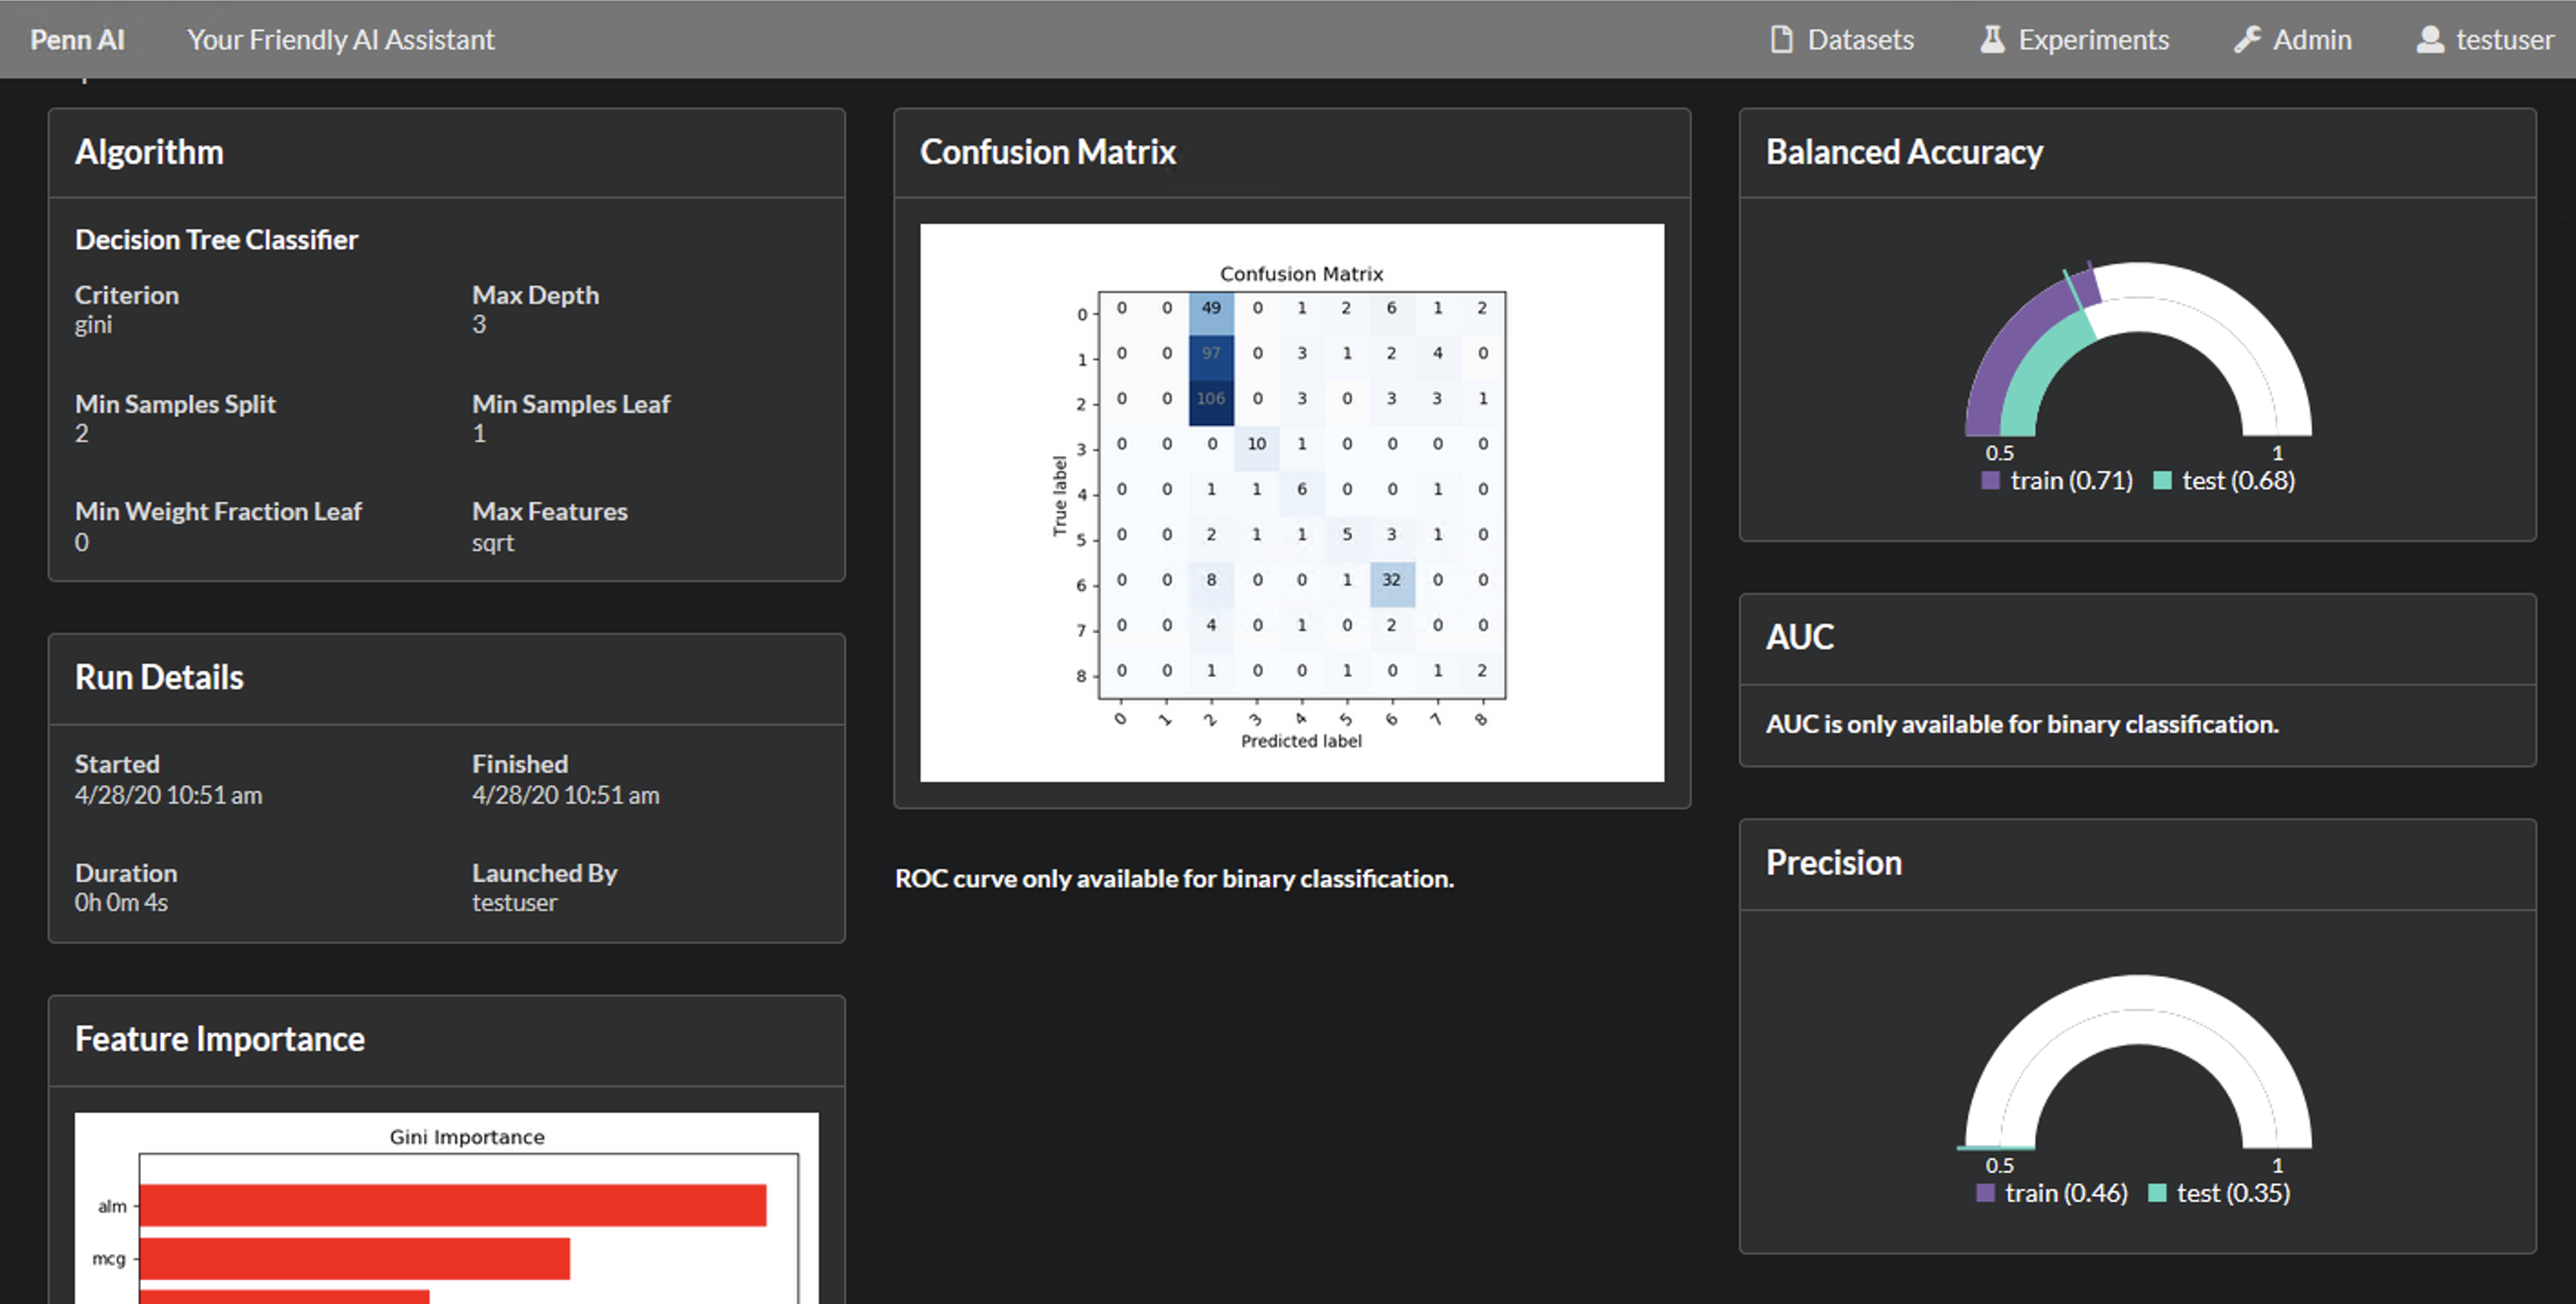Open the Datasets menu item
The image size is (2576, 1304).
(x=1860, y=39)
